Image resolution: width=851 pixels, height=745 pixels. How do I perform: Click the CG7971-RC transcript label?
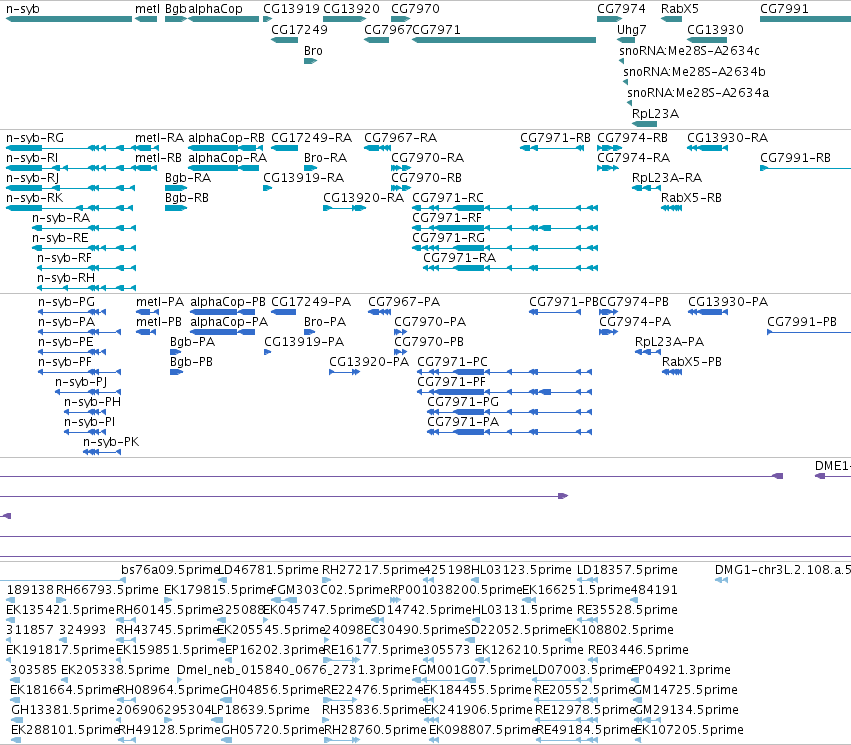[448, 198]
